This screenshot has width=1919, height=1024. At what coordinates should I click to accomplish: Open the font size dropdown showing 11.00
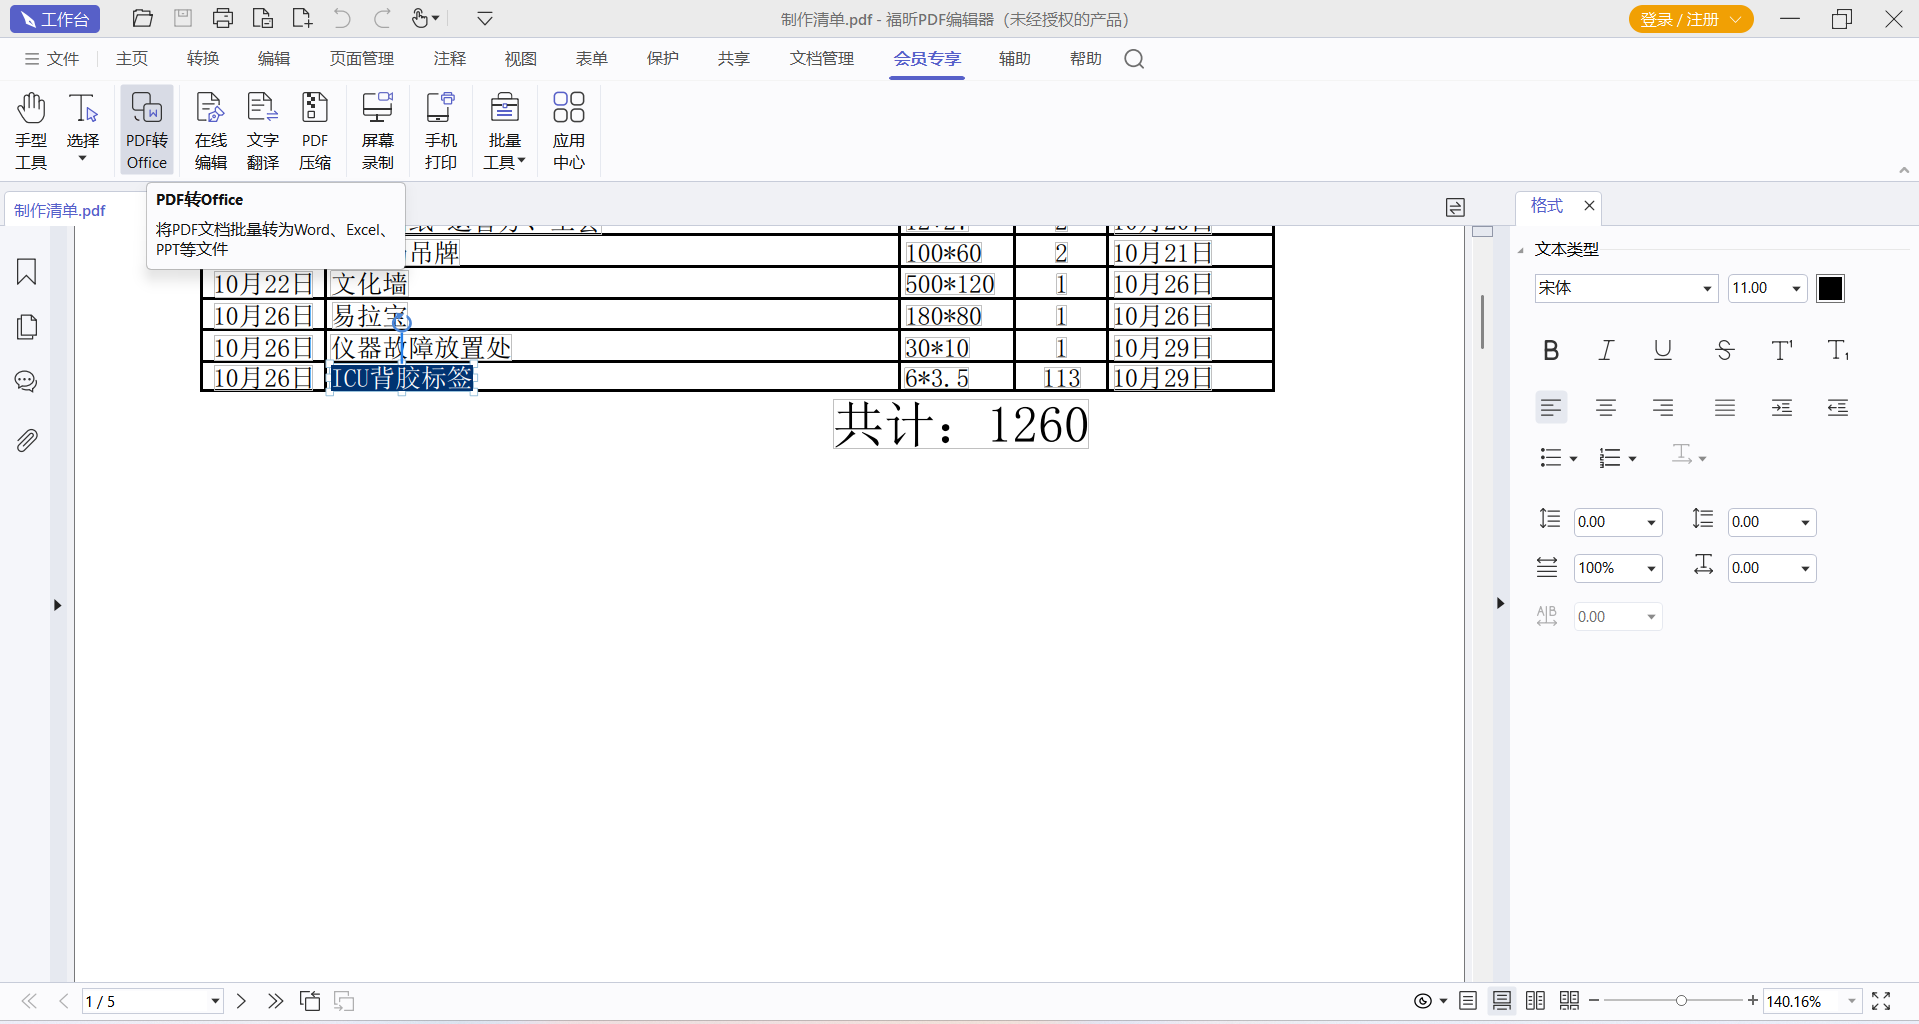coord(1796,289)
